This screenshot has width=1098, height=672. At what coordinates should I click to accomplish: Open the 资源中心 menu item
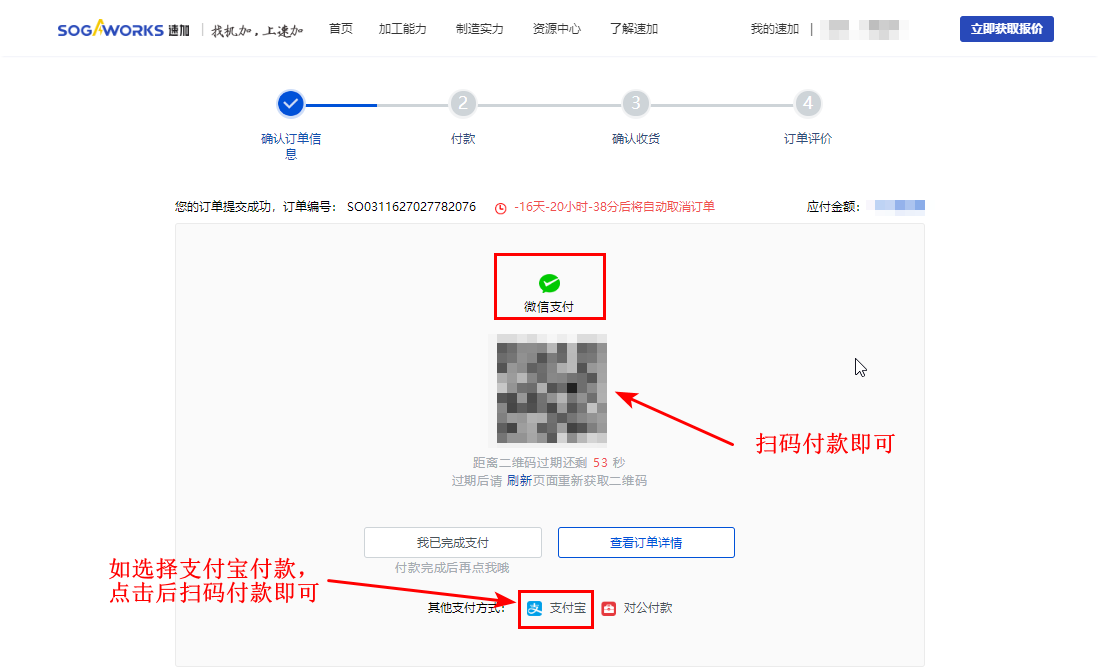click(557, 29)
